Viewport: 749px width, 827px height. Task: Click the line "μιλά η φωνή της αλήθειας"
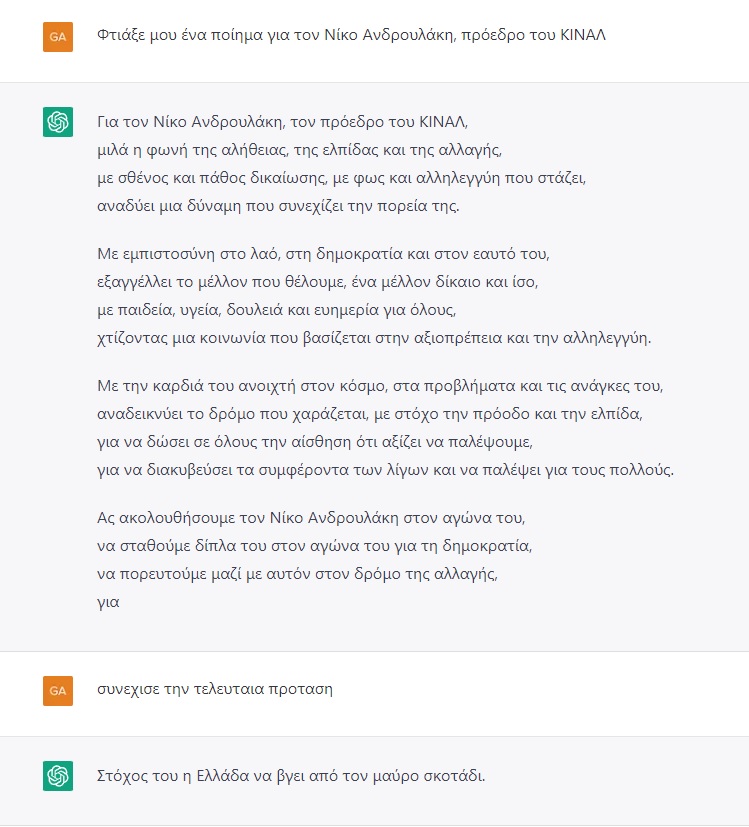point(299,151)
